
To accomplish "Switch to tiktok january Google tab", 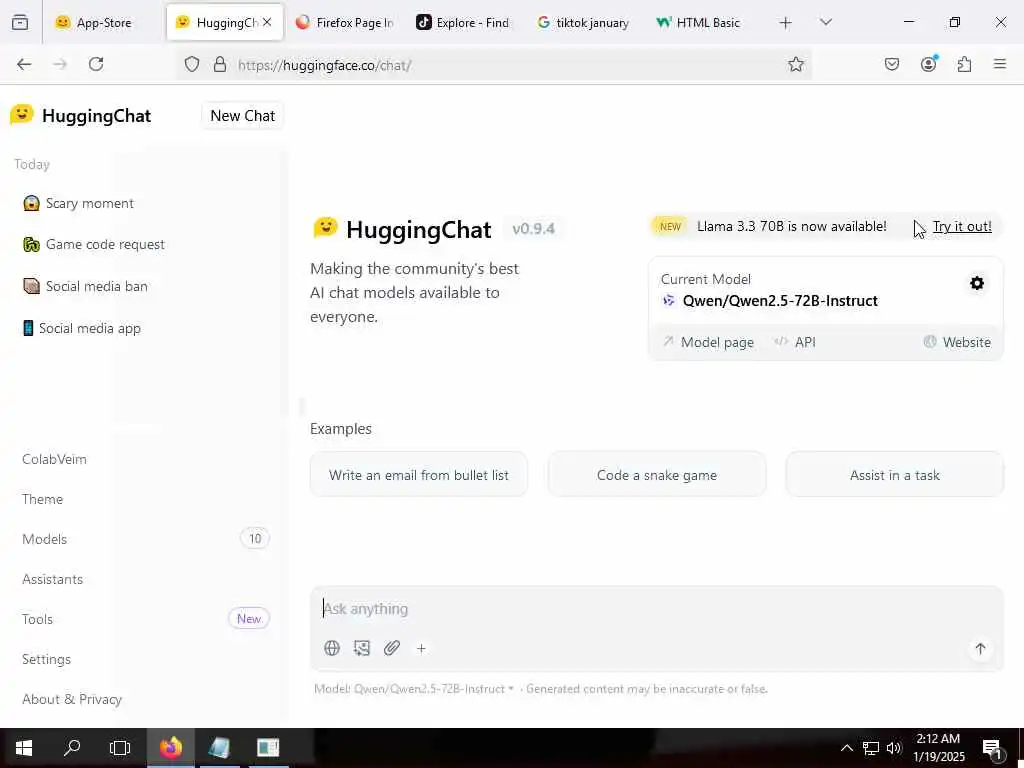I will tap(583, 22).
